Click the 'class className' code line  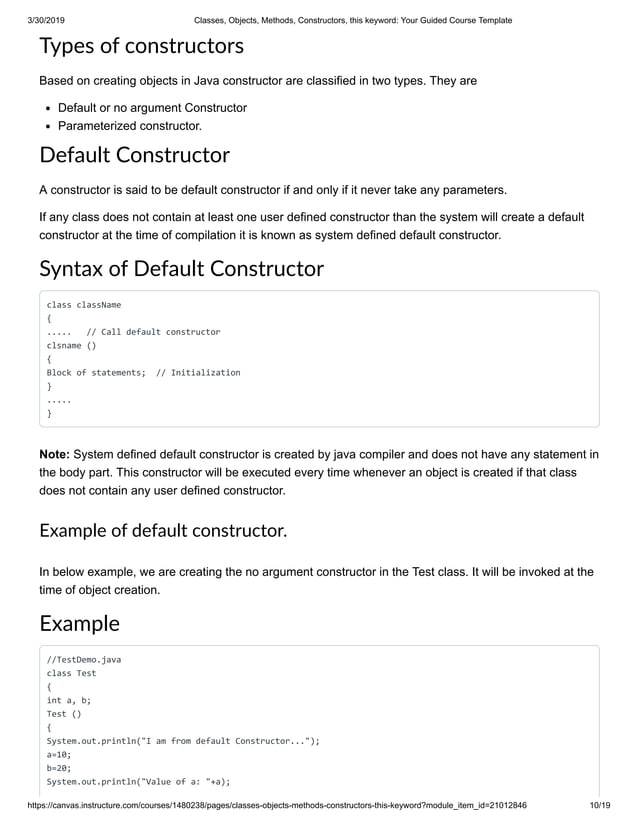84,305
